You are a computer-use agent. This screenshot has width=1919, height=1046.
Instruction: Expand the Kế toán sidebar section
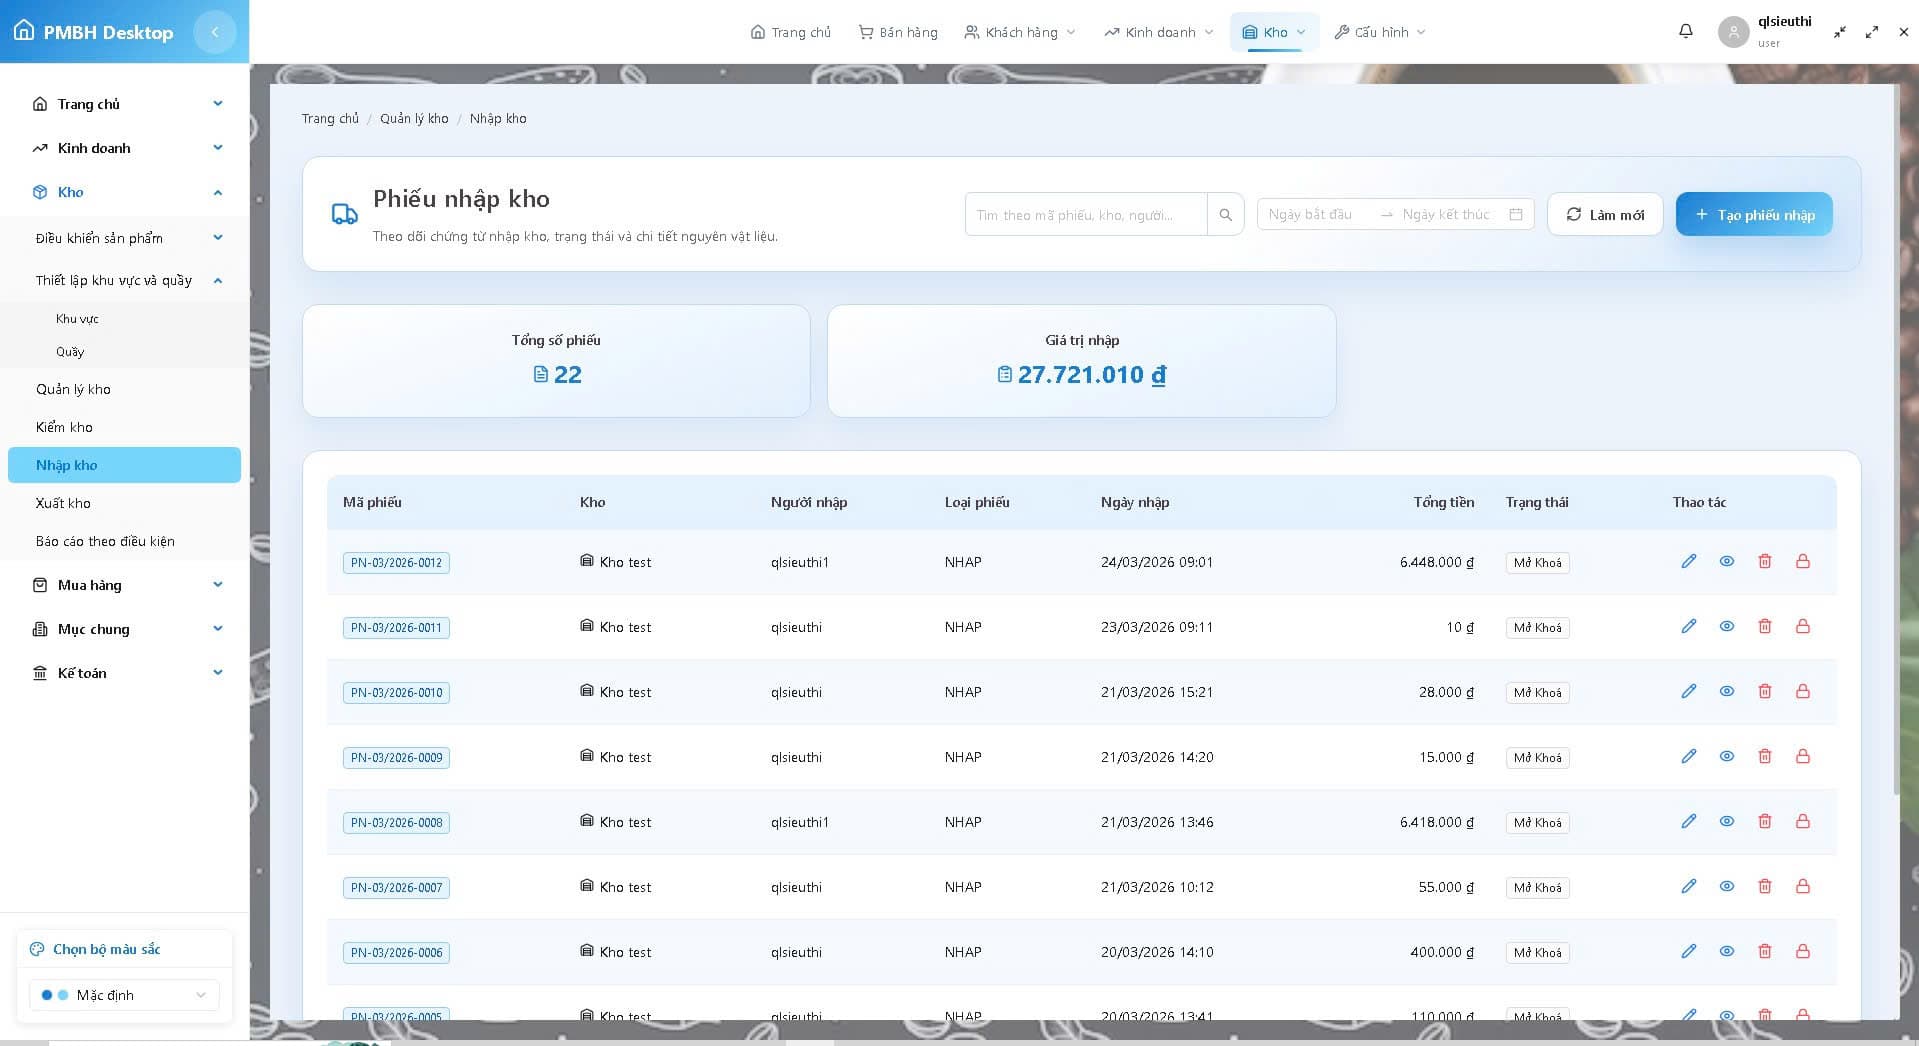coord(124,672)
